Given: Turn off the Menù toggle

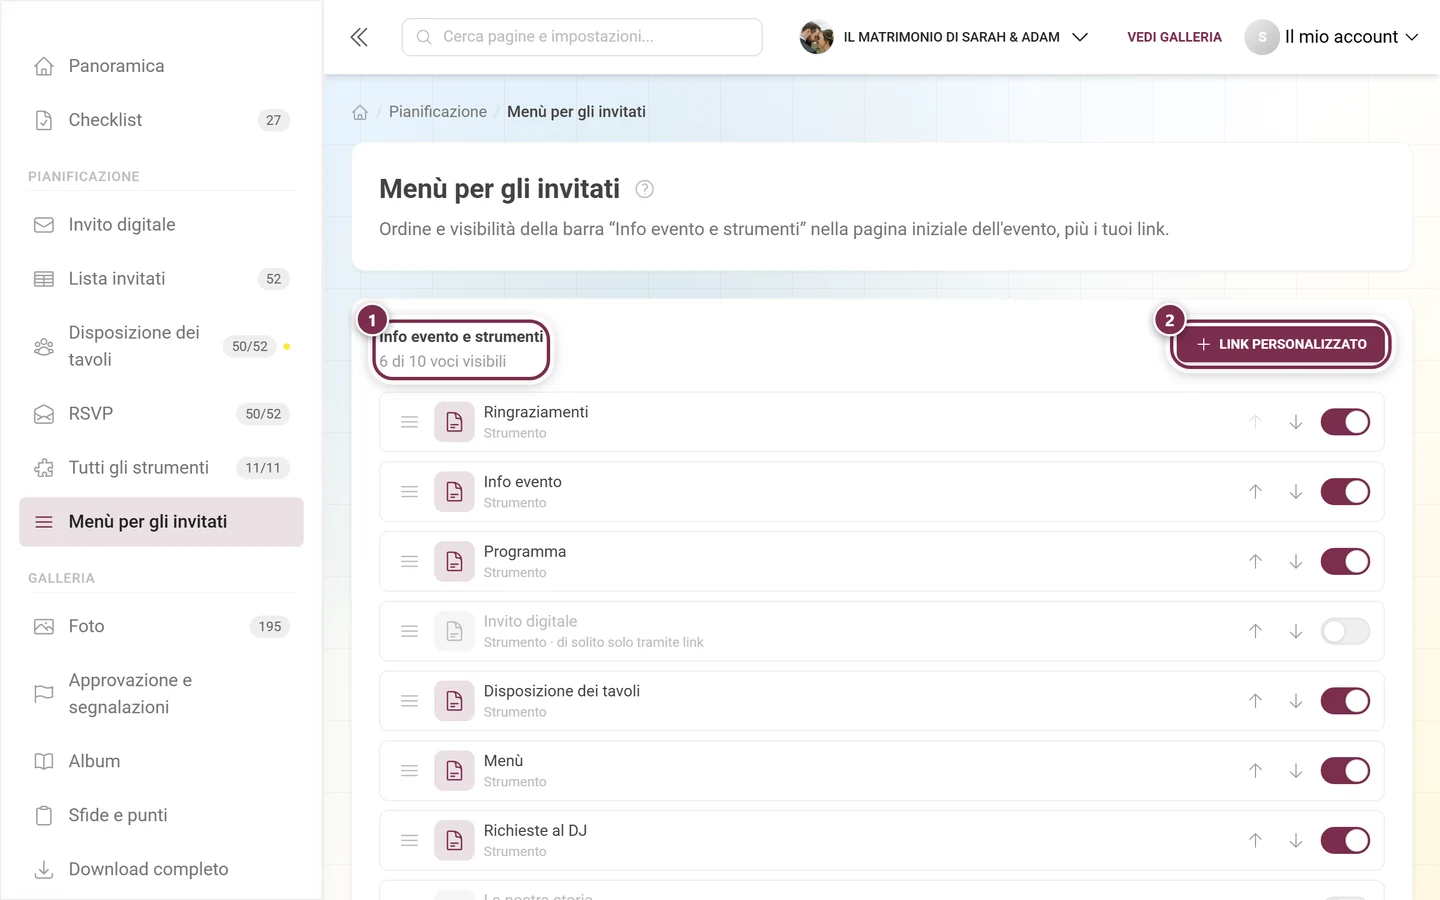Looking at the screenshot, I should [x=1345, y=771].
